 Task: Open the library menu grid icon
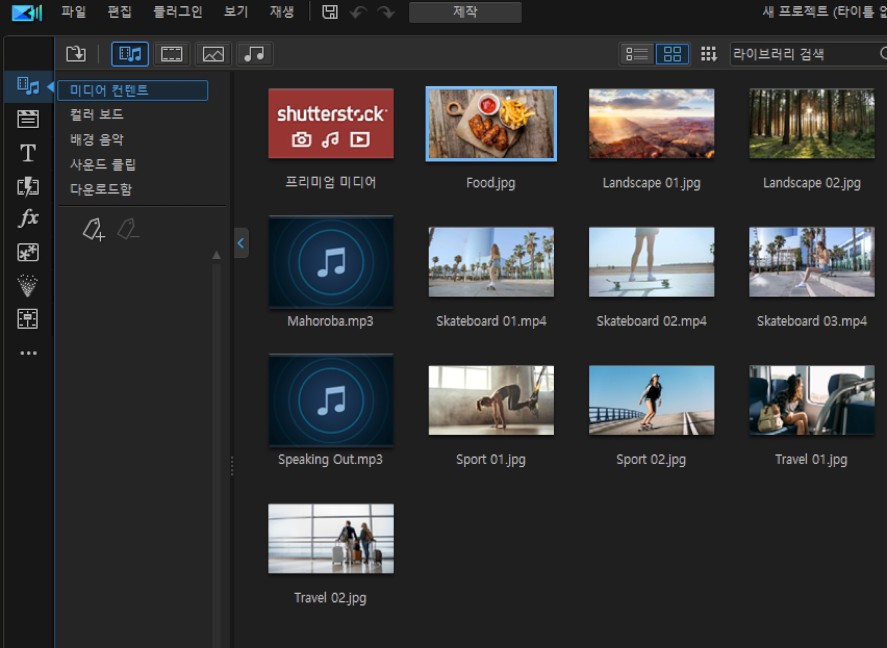click(709, 54)
